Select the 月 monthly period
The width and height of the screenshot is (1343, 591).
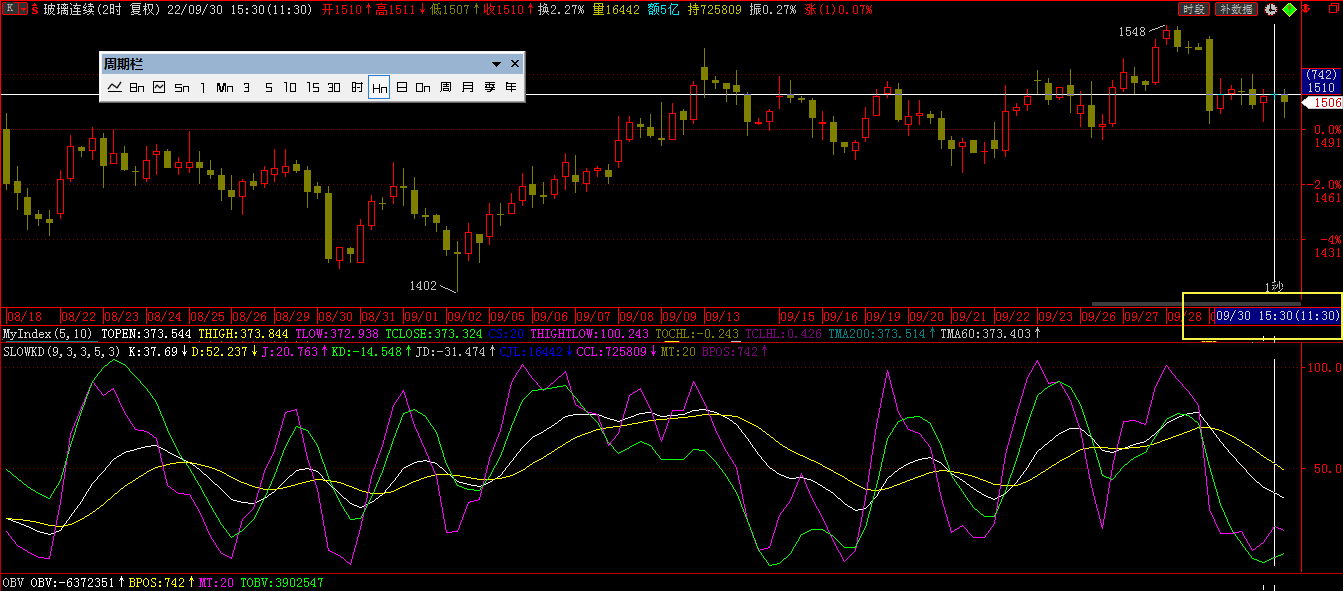(x=467, y=88)
